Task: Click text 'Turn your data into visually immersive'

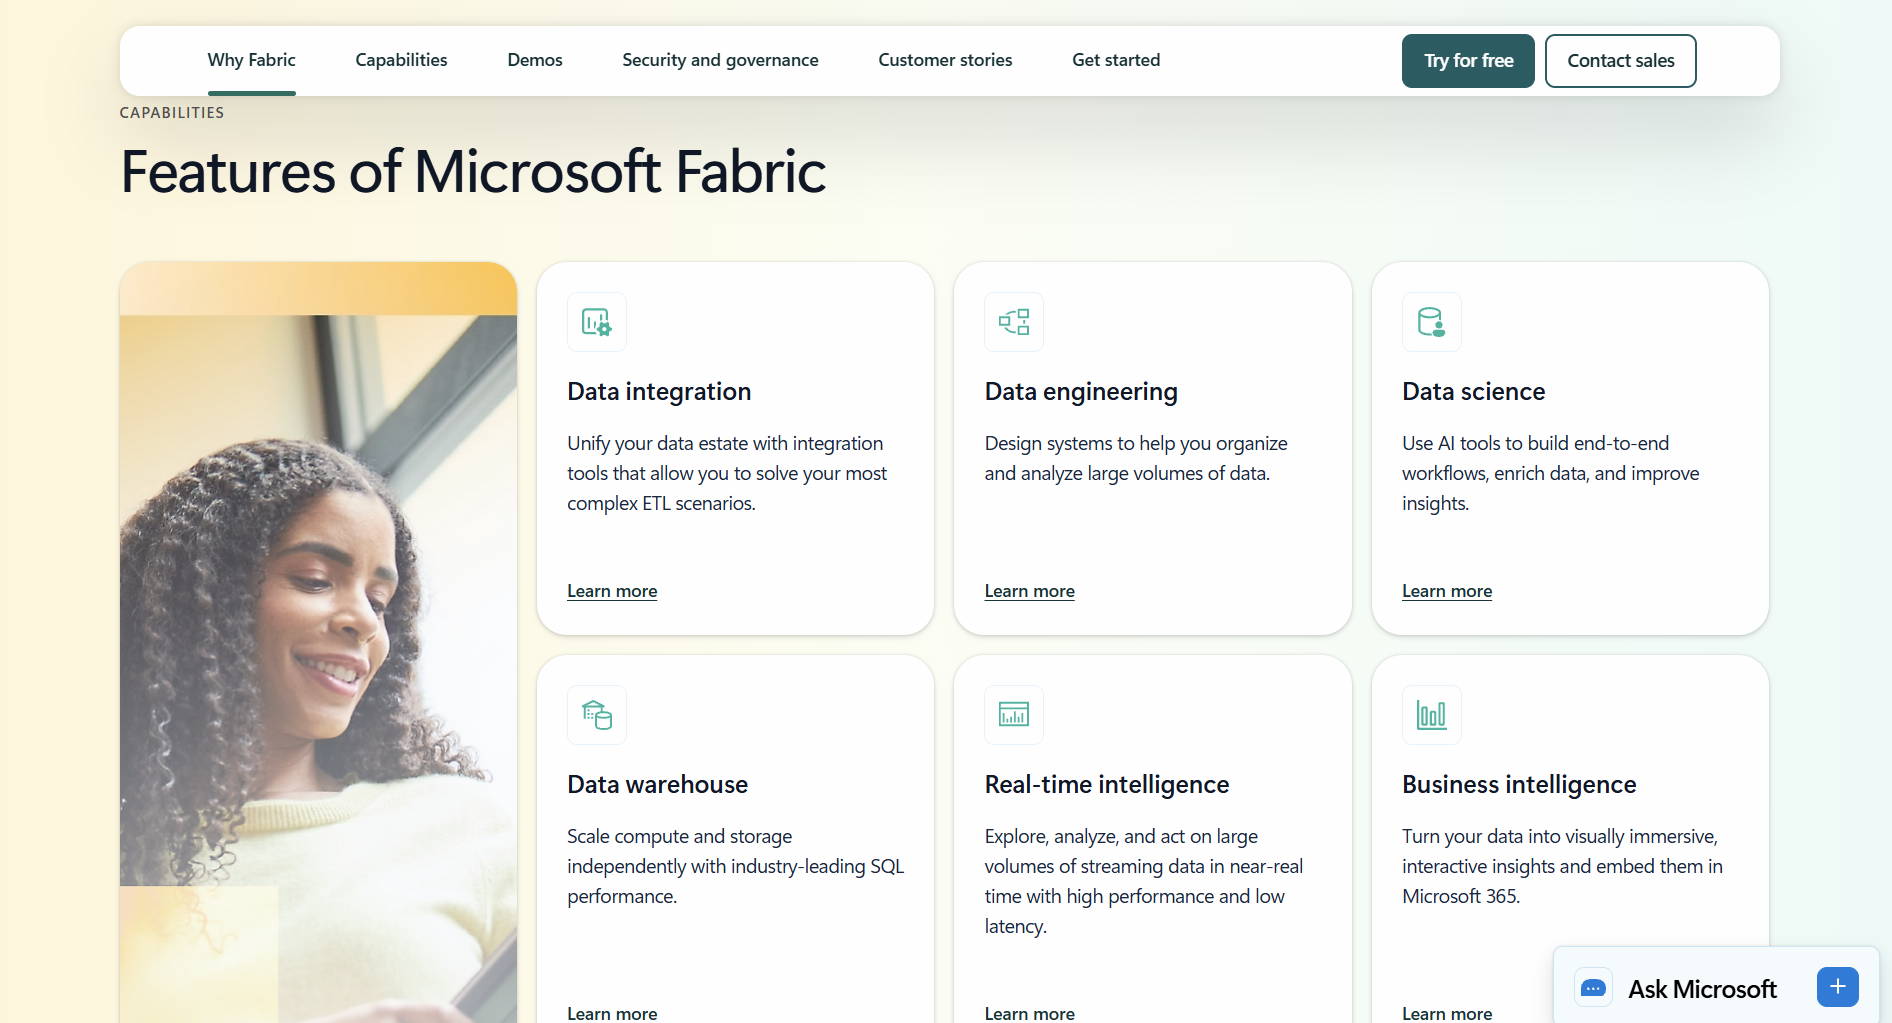Action: coord(1559,836)
